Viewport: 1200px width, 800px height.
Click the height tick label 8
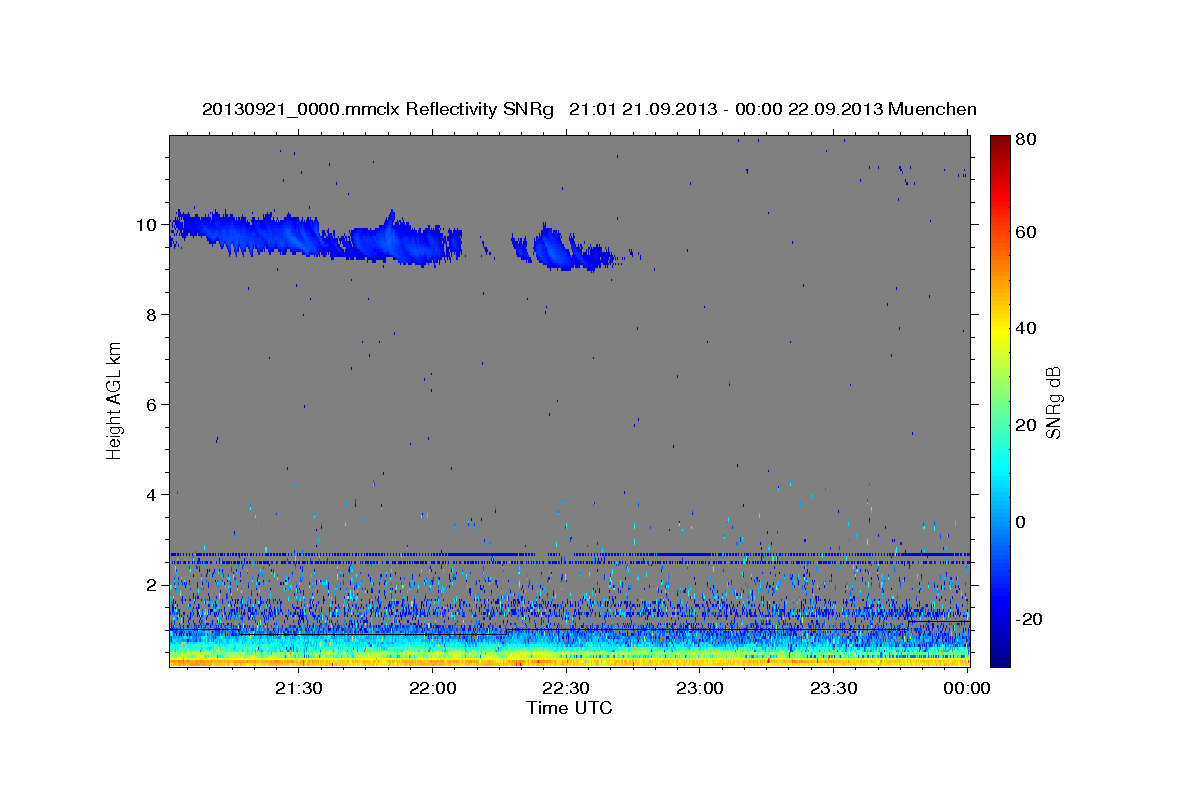pos(153,315)
